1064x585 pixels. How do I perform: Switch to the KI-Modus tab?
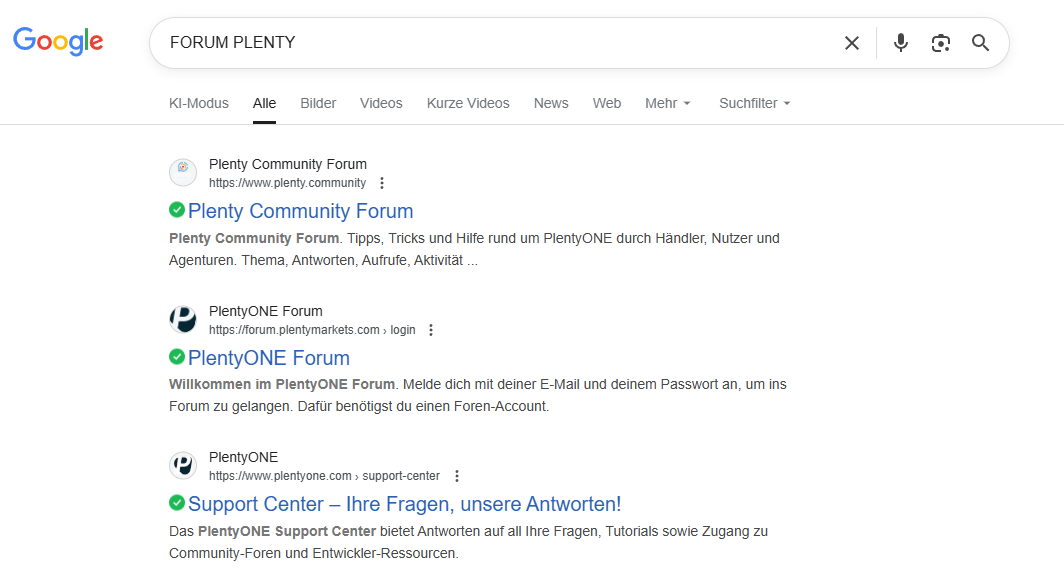click(199, 103)
